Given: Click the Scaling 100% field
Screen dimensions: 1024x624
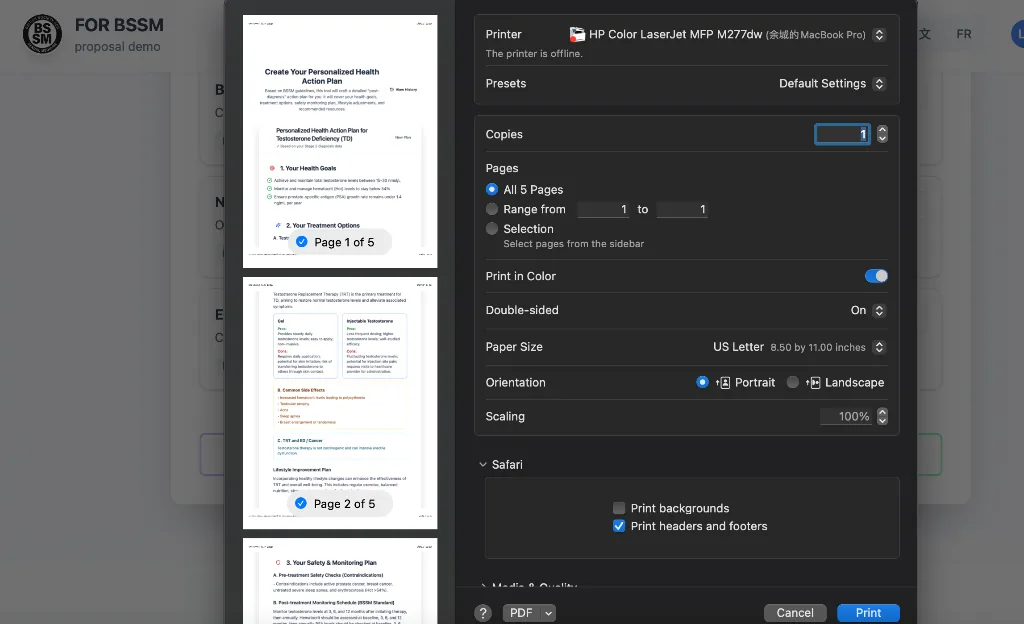Looking at the screenshot, I should [847, 416].
